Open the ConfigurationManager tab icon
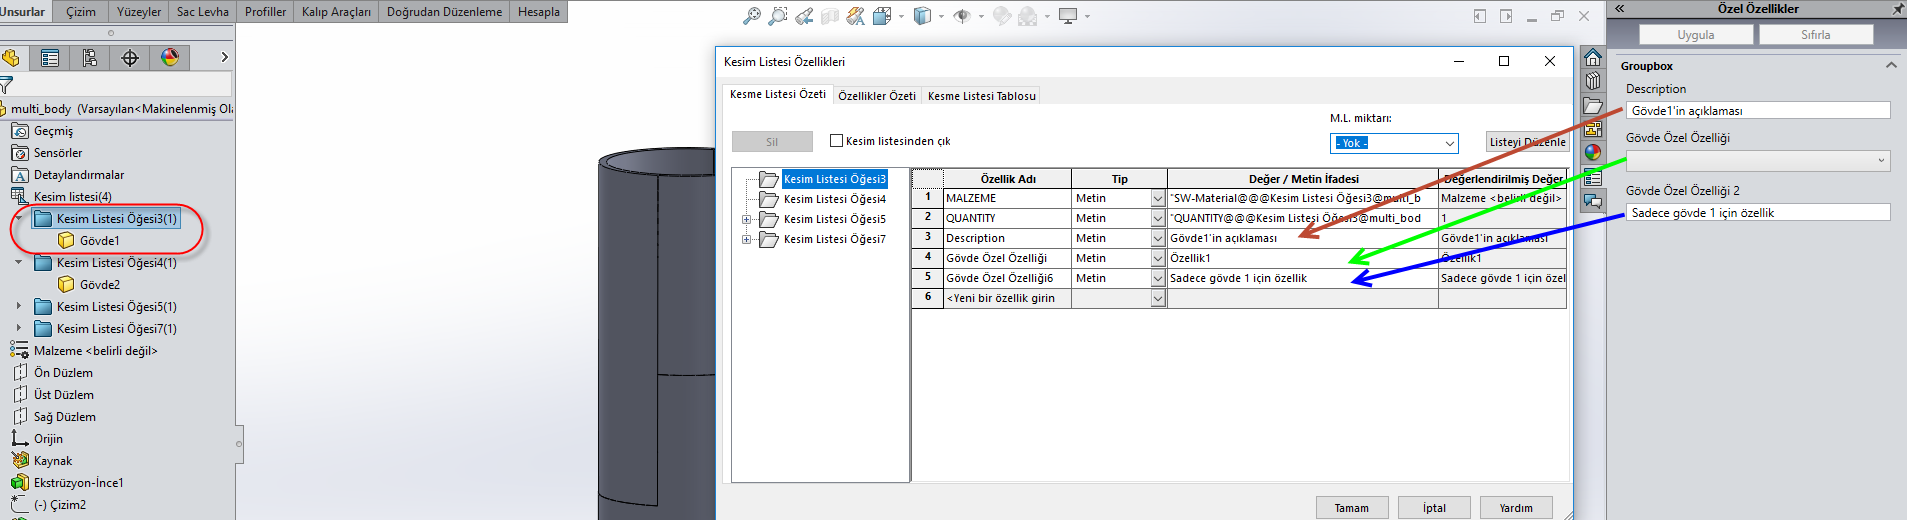This screenshot has width=1907, height=520. 90,58
